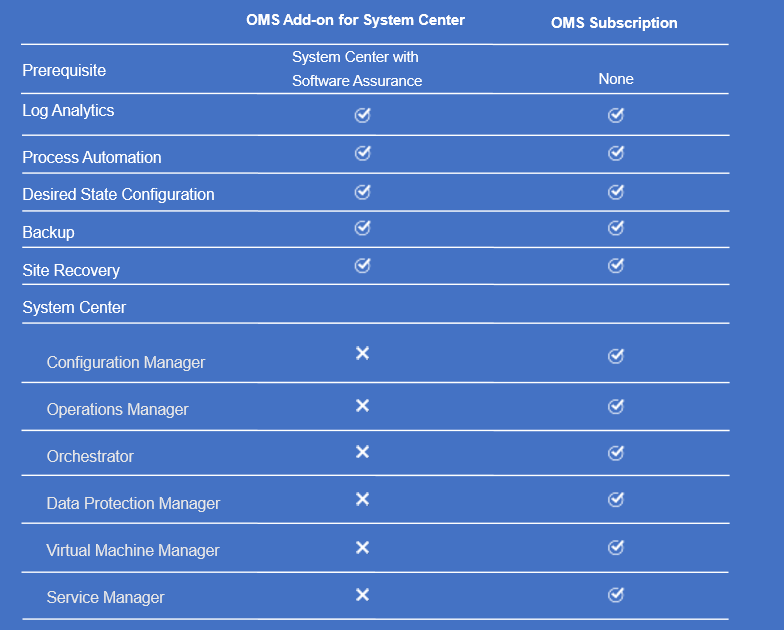Click Service Manager X mark under OMS Add-on
The width and height of the screenshot is (784, 630).
[x=362, y=594]
